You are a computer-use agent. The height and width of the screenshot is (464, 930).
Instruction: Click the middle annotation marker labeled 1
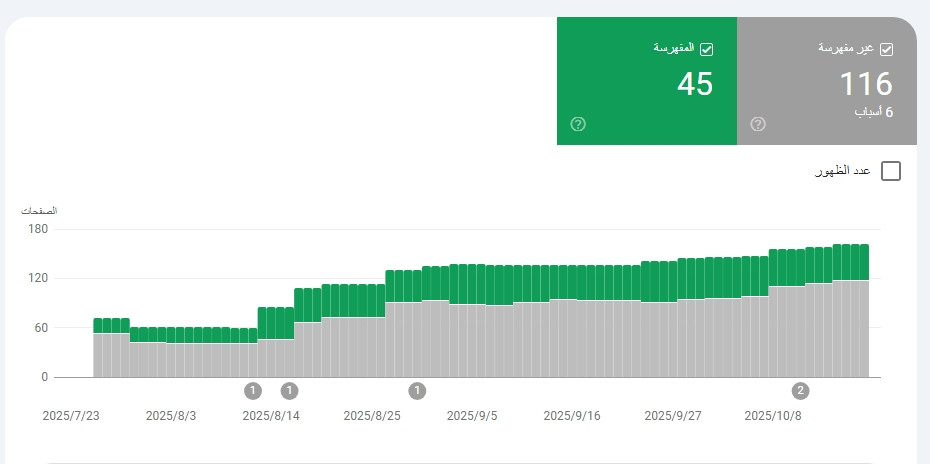290,390
